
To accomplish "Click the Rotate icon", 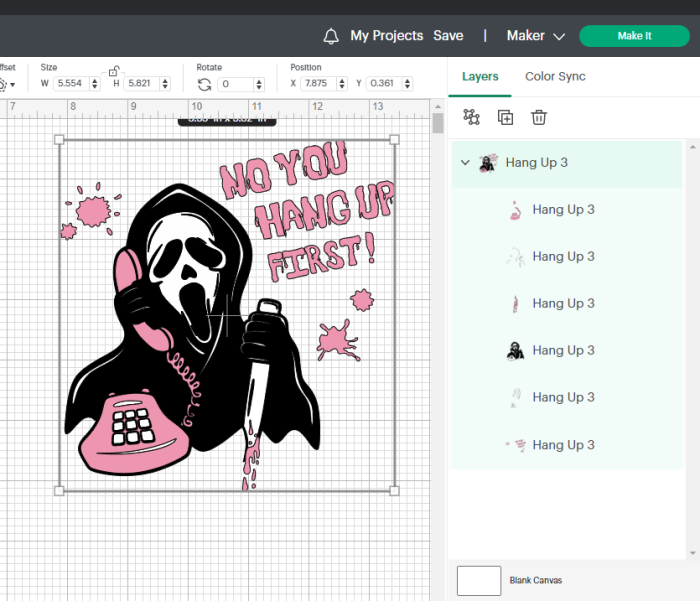I will [204, 84].
